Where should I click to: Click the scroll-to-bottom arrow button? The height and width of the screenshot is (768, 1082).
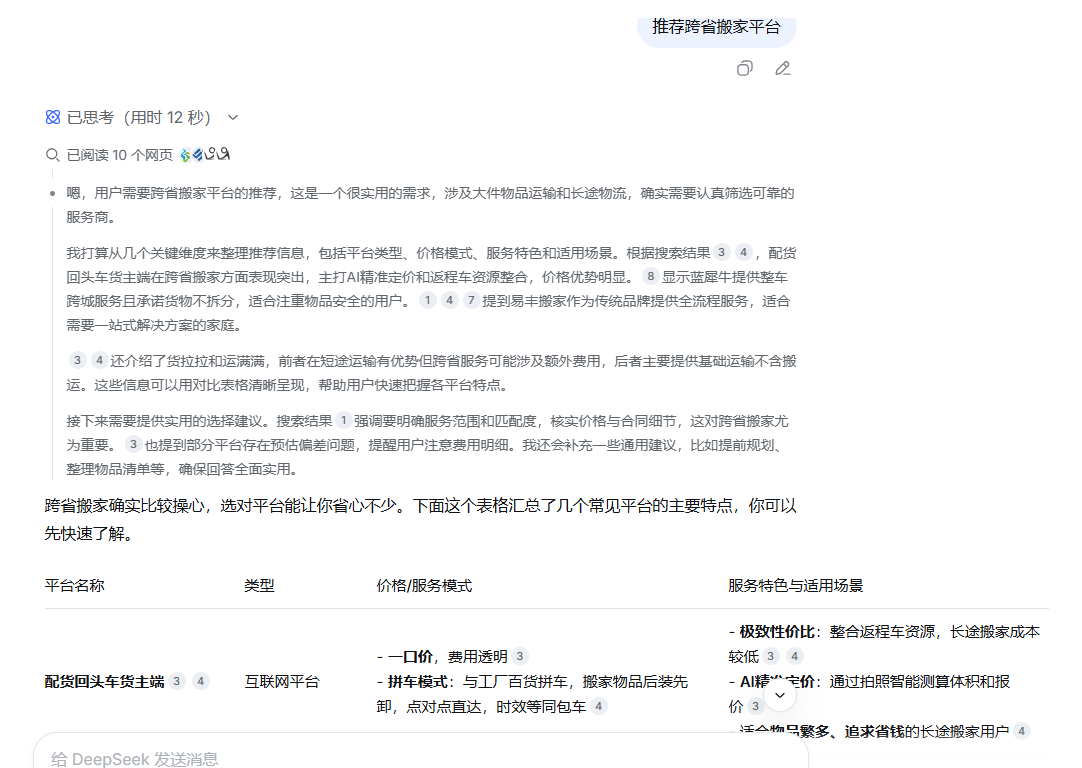click(780, 695)
